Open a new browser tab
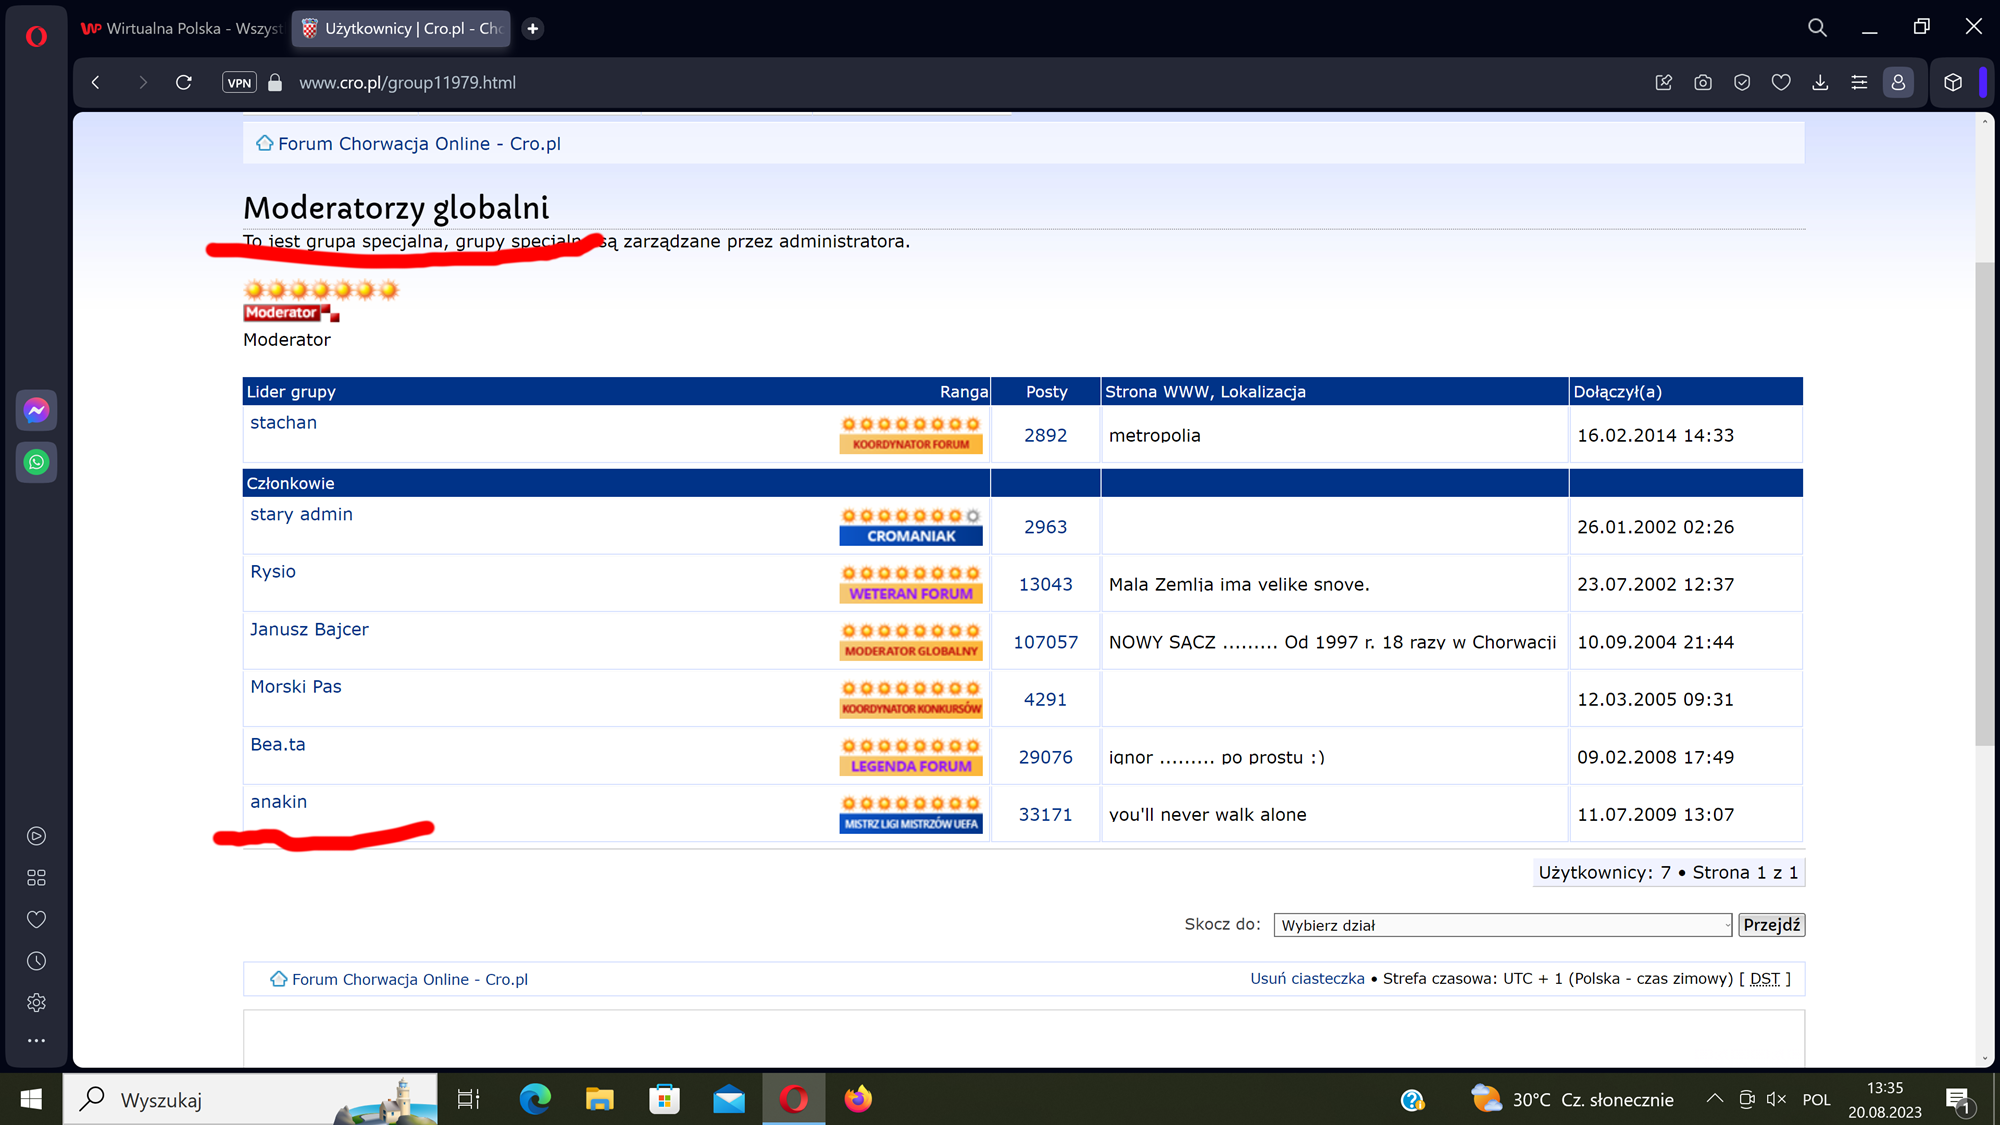 (x=533, y=28)
